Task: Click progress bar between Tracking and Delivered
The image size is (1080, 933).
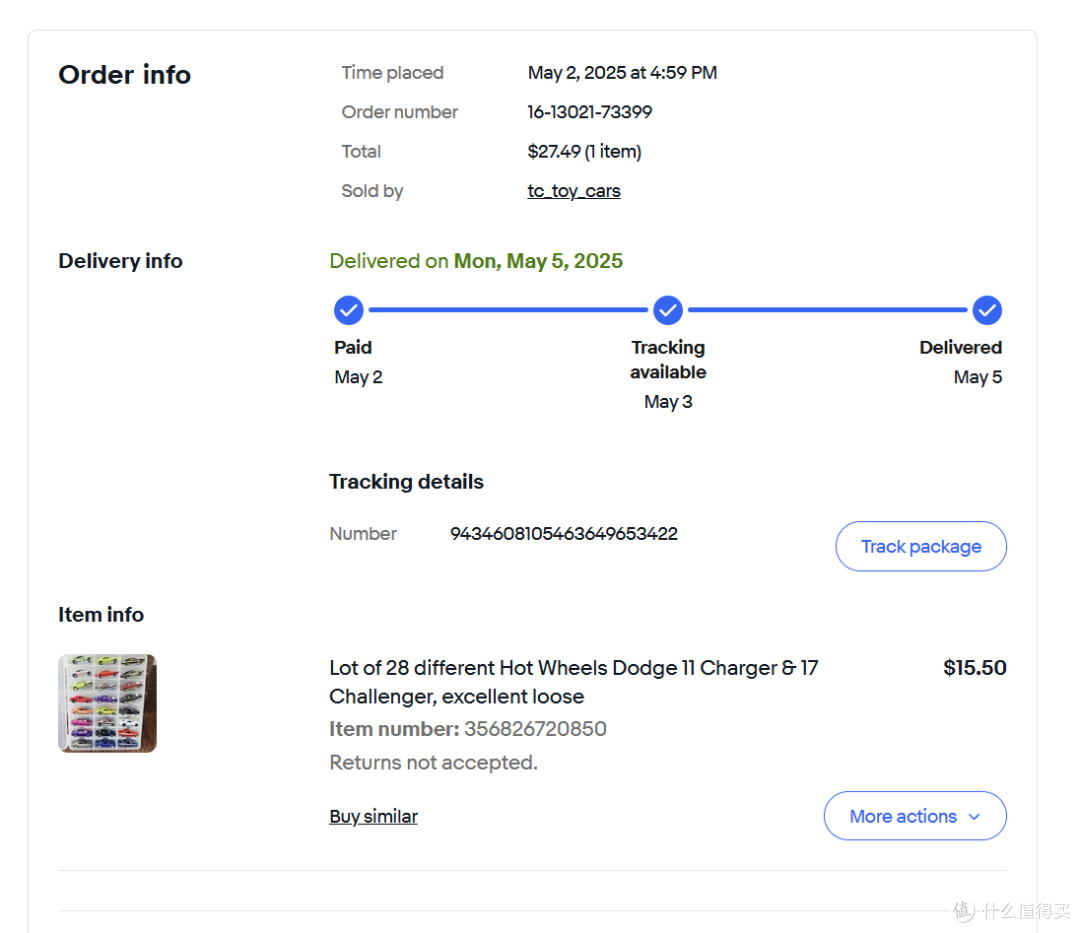Action: tap(827, 310)
